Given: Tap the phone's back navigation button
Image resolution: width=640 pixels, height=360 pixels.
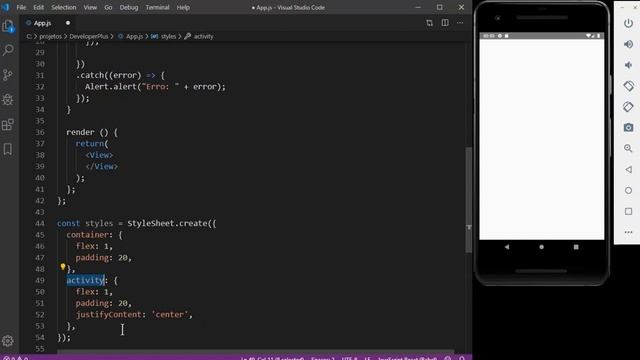Looking at the screenshot, I should click(507, 247).
